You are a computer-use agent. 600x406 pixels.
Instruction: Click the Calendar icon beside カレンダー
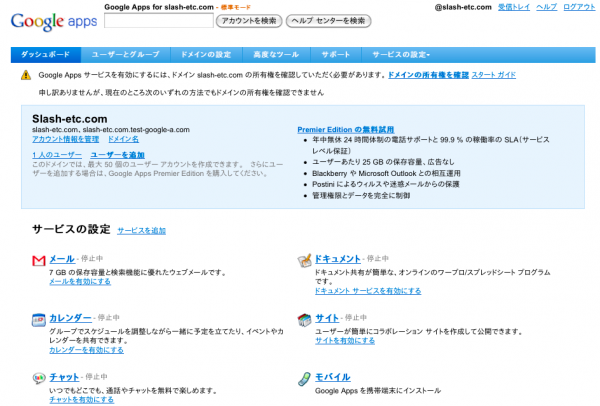39,320
